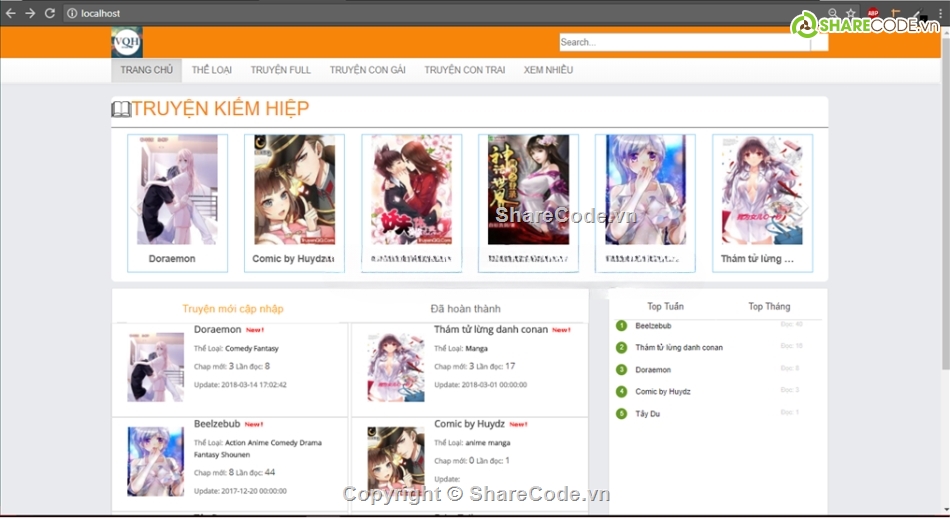Image resolution: width=950 pixels, height=520 pixels.
Task: Open Comic by Huydz in the Top ranking
Action: pos(663,392)
